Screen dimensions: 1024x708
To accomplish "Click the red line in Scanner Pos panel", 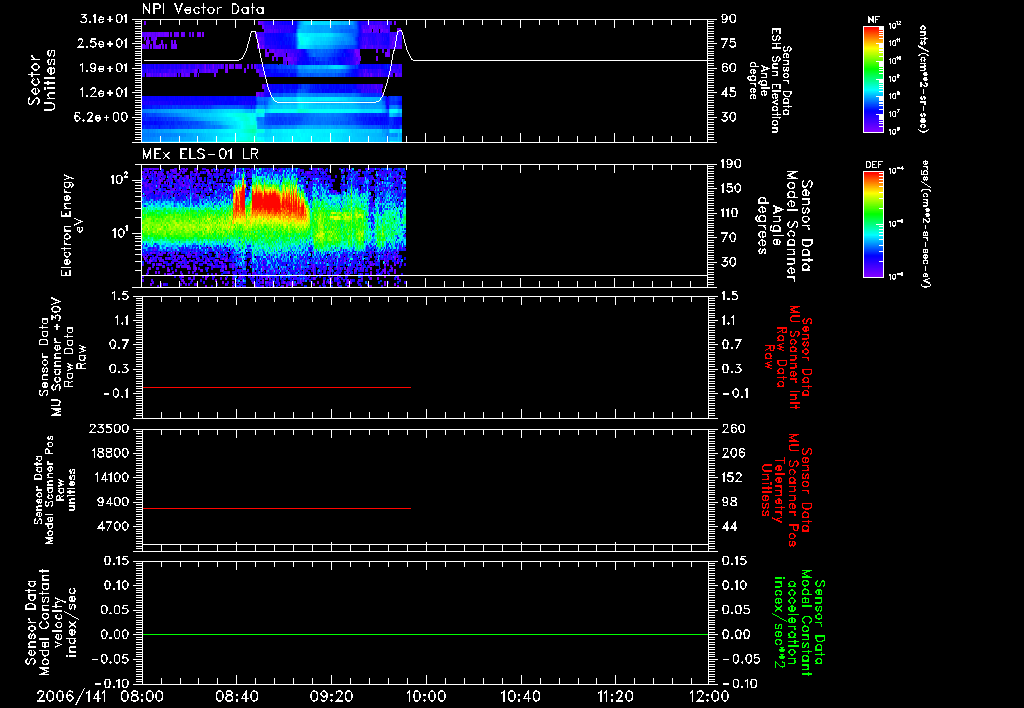I will [x=276, y=508].
